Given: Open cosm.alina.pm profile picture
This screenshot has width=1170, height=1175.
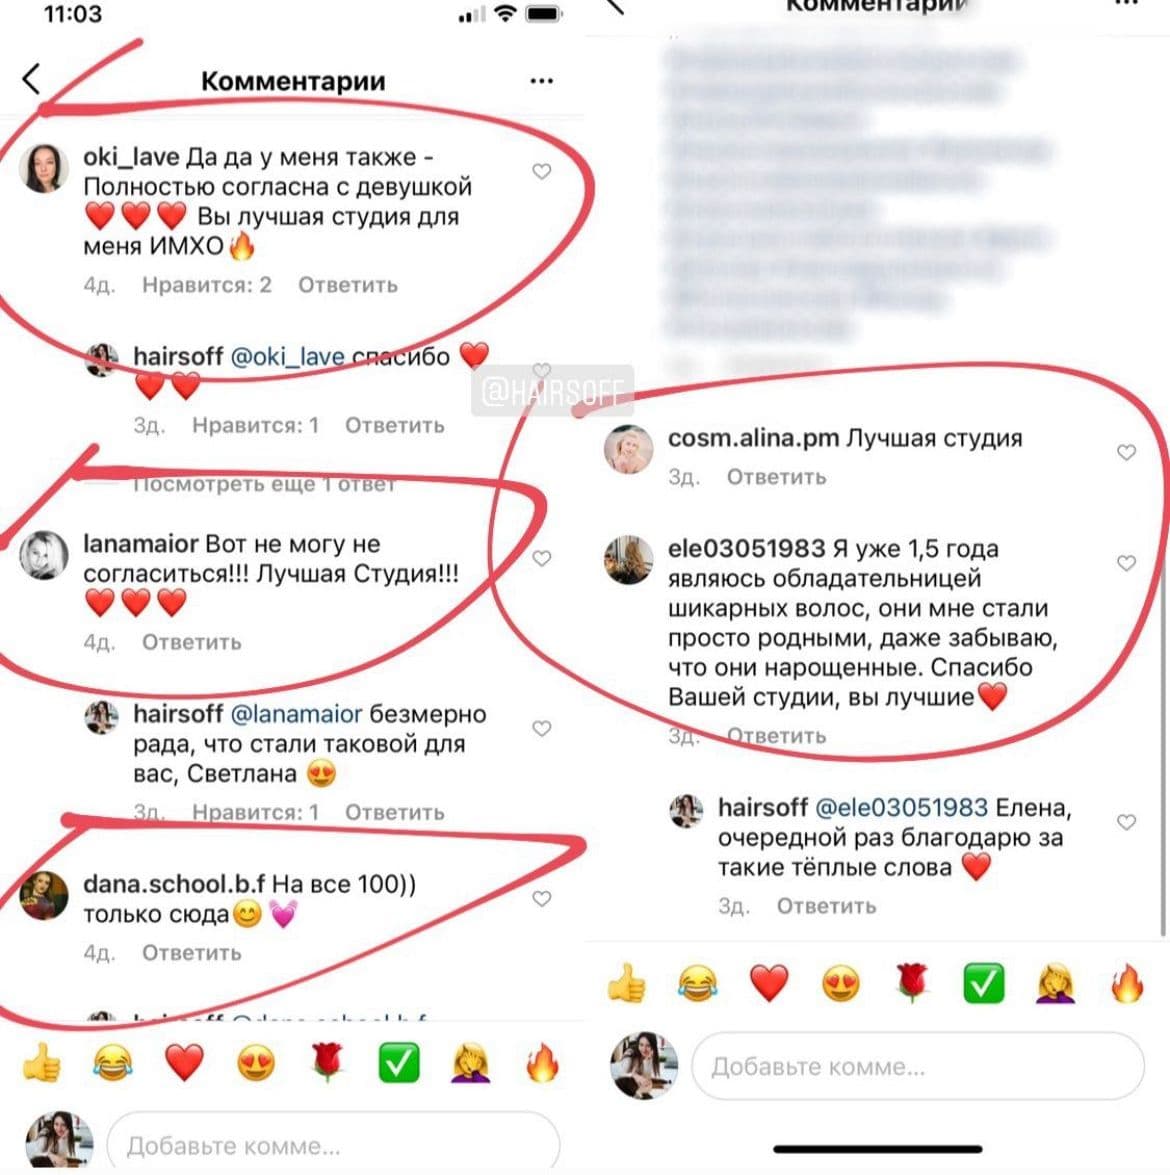Looking at the screenshot, I should click(x=628, y=450).
